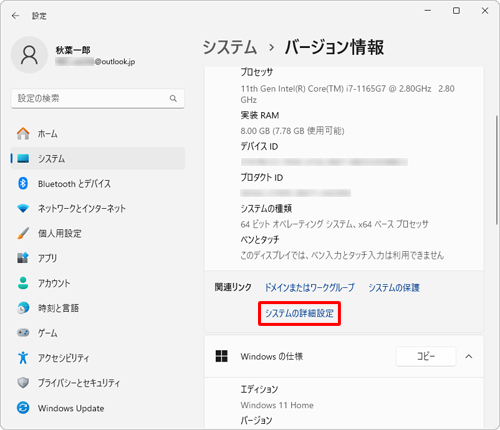This screenshot has height=430, width=500.
Task: Go back with the arrow icon
Action: point(15,16)
